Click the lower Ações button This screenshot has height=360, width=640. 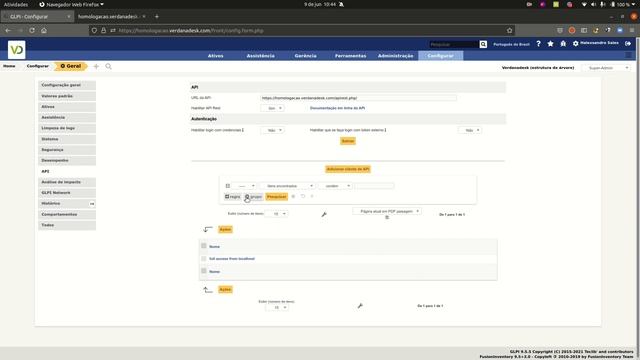[x=225, y=289]
